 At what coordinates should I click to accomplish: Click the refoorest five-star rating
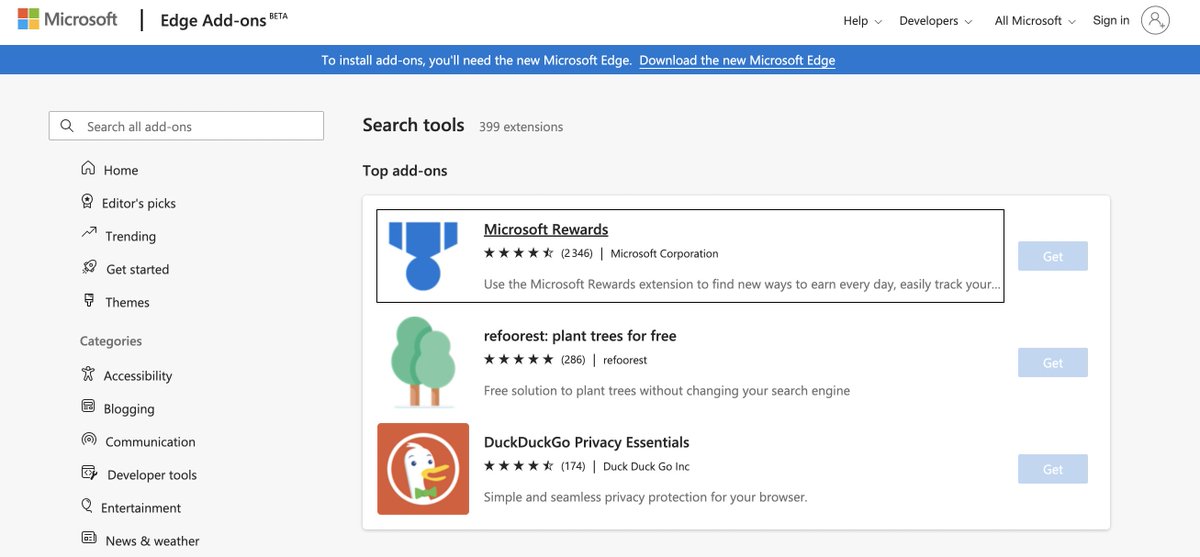tap(519, 359)
